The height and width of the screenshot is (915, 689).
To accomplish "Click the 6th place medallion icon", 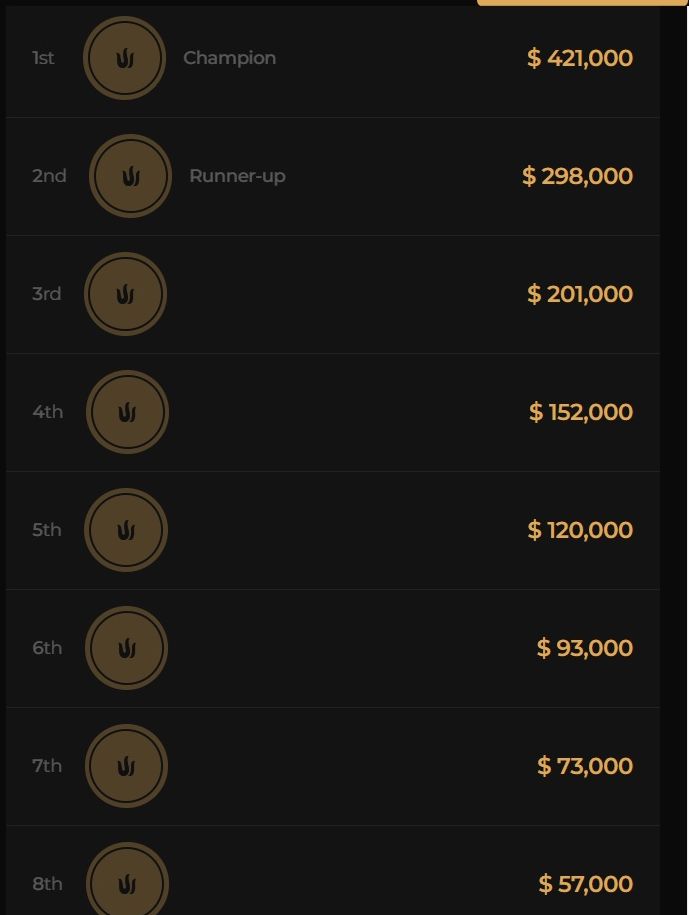I will tap(126, 648).
